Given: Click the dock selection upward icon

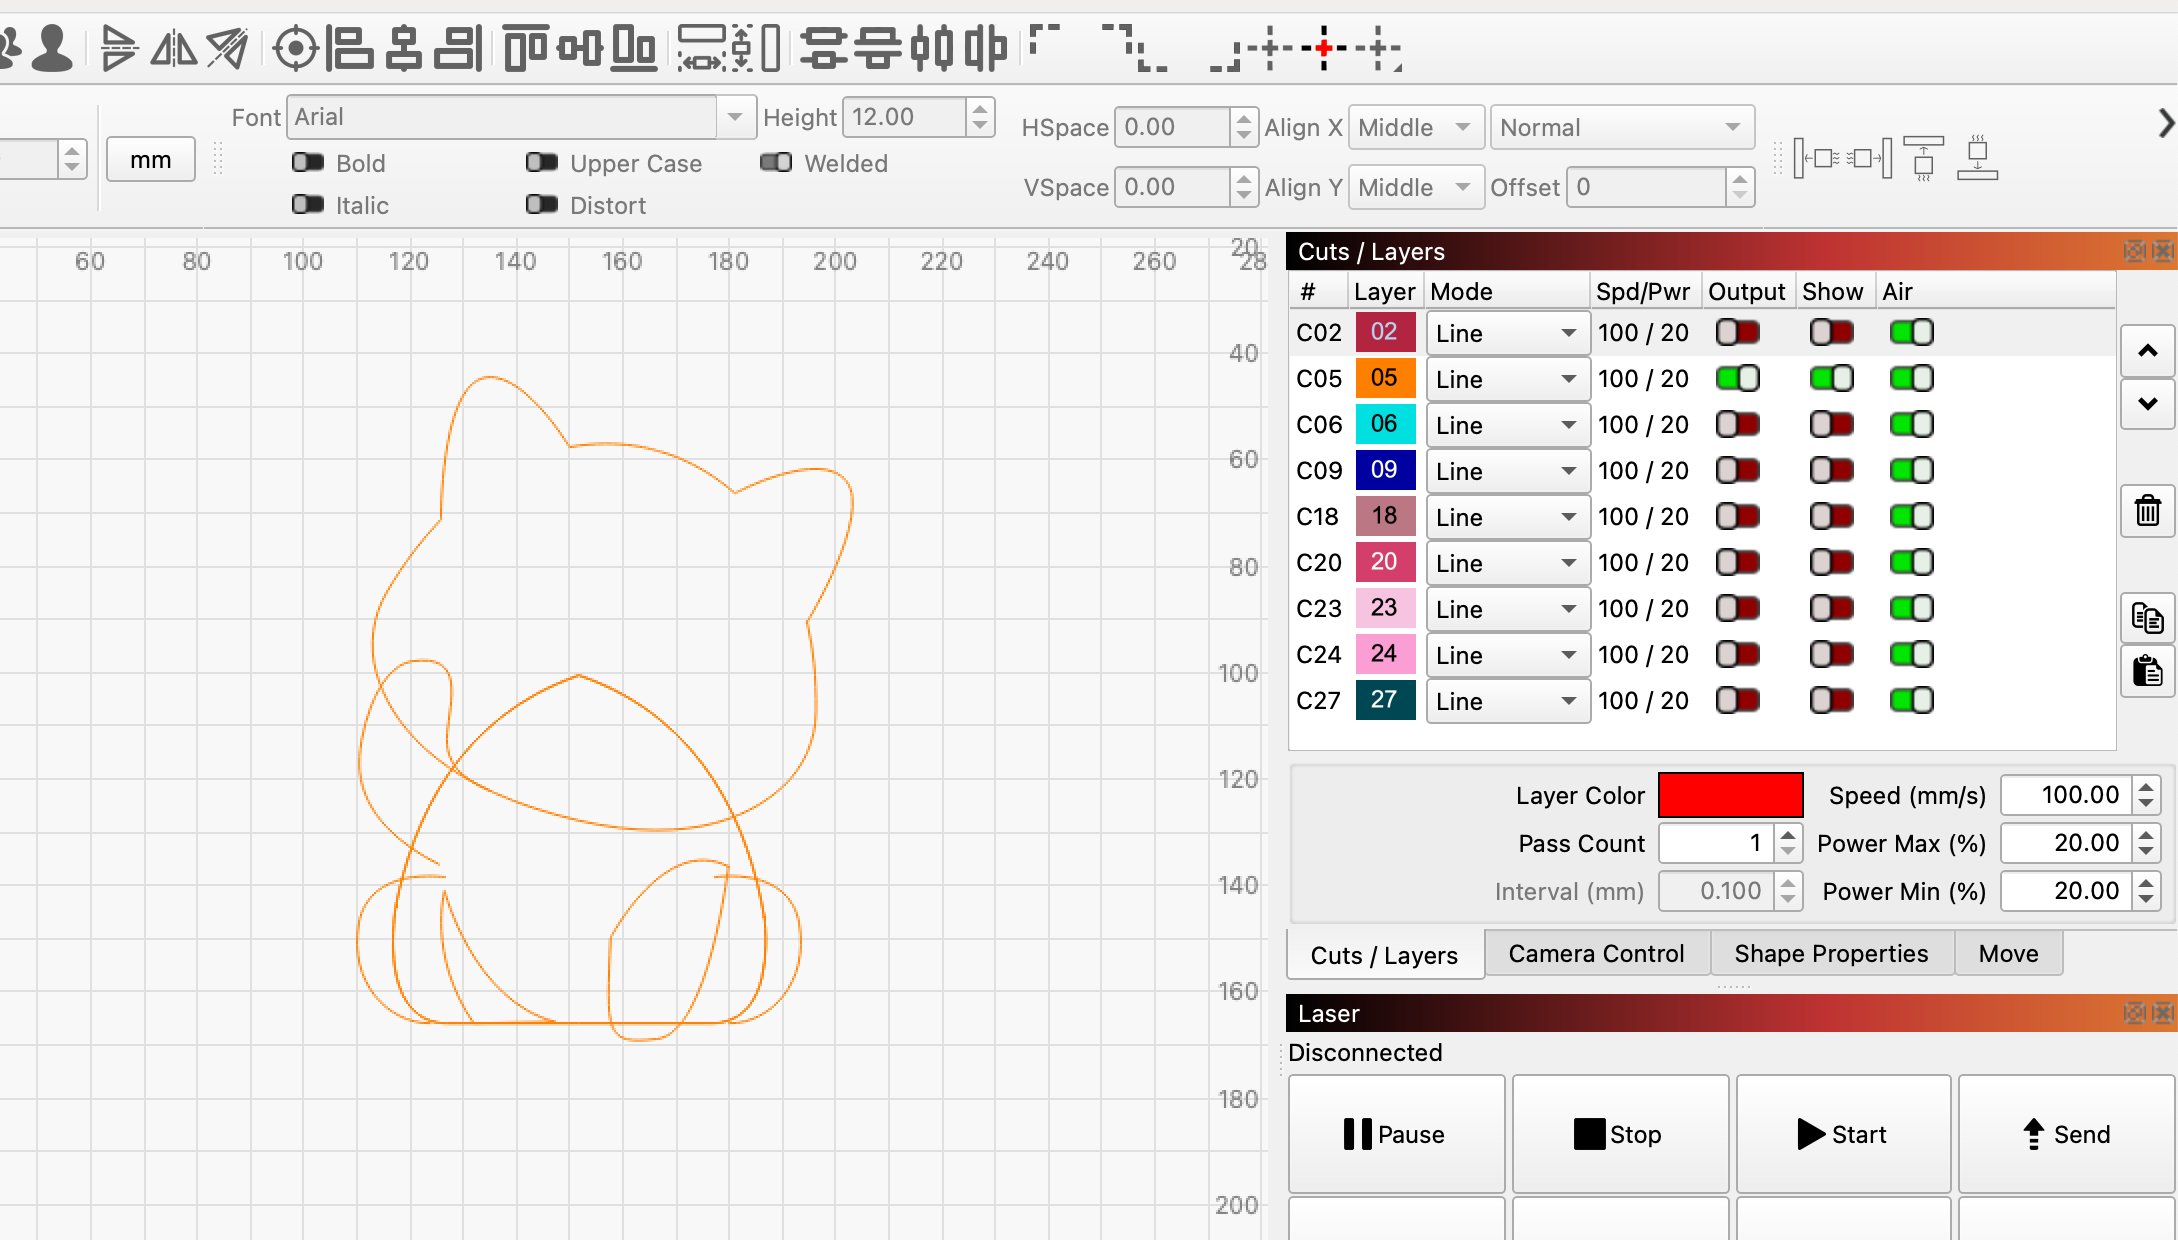Looking at the screenshot, I should pyautogui.click(x=1923, y=158).
